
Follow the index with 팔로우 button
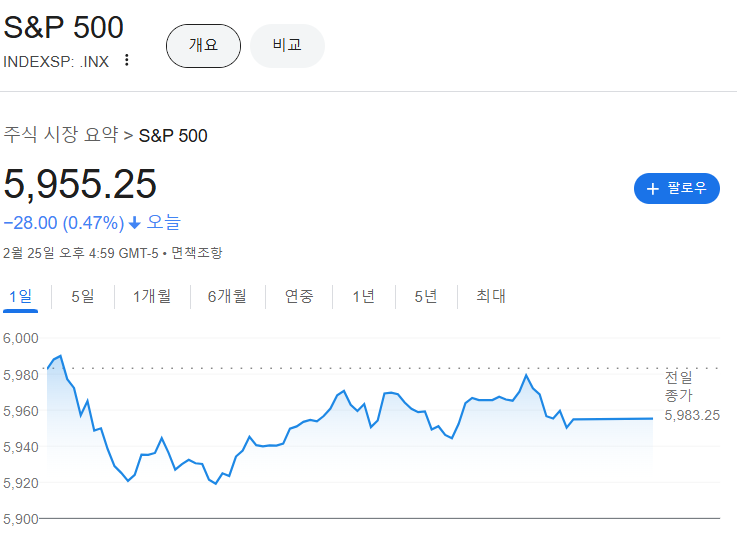tap(677, 188)
